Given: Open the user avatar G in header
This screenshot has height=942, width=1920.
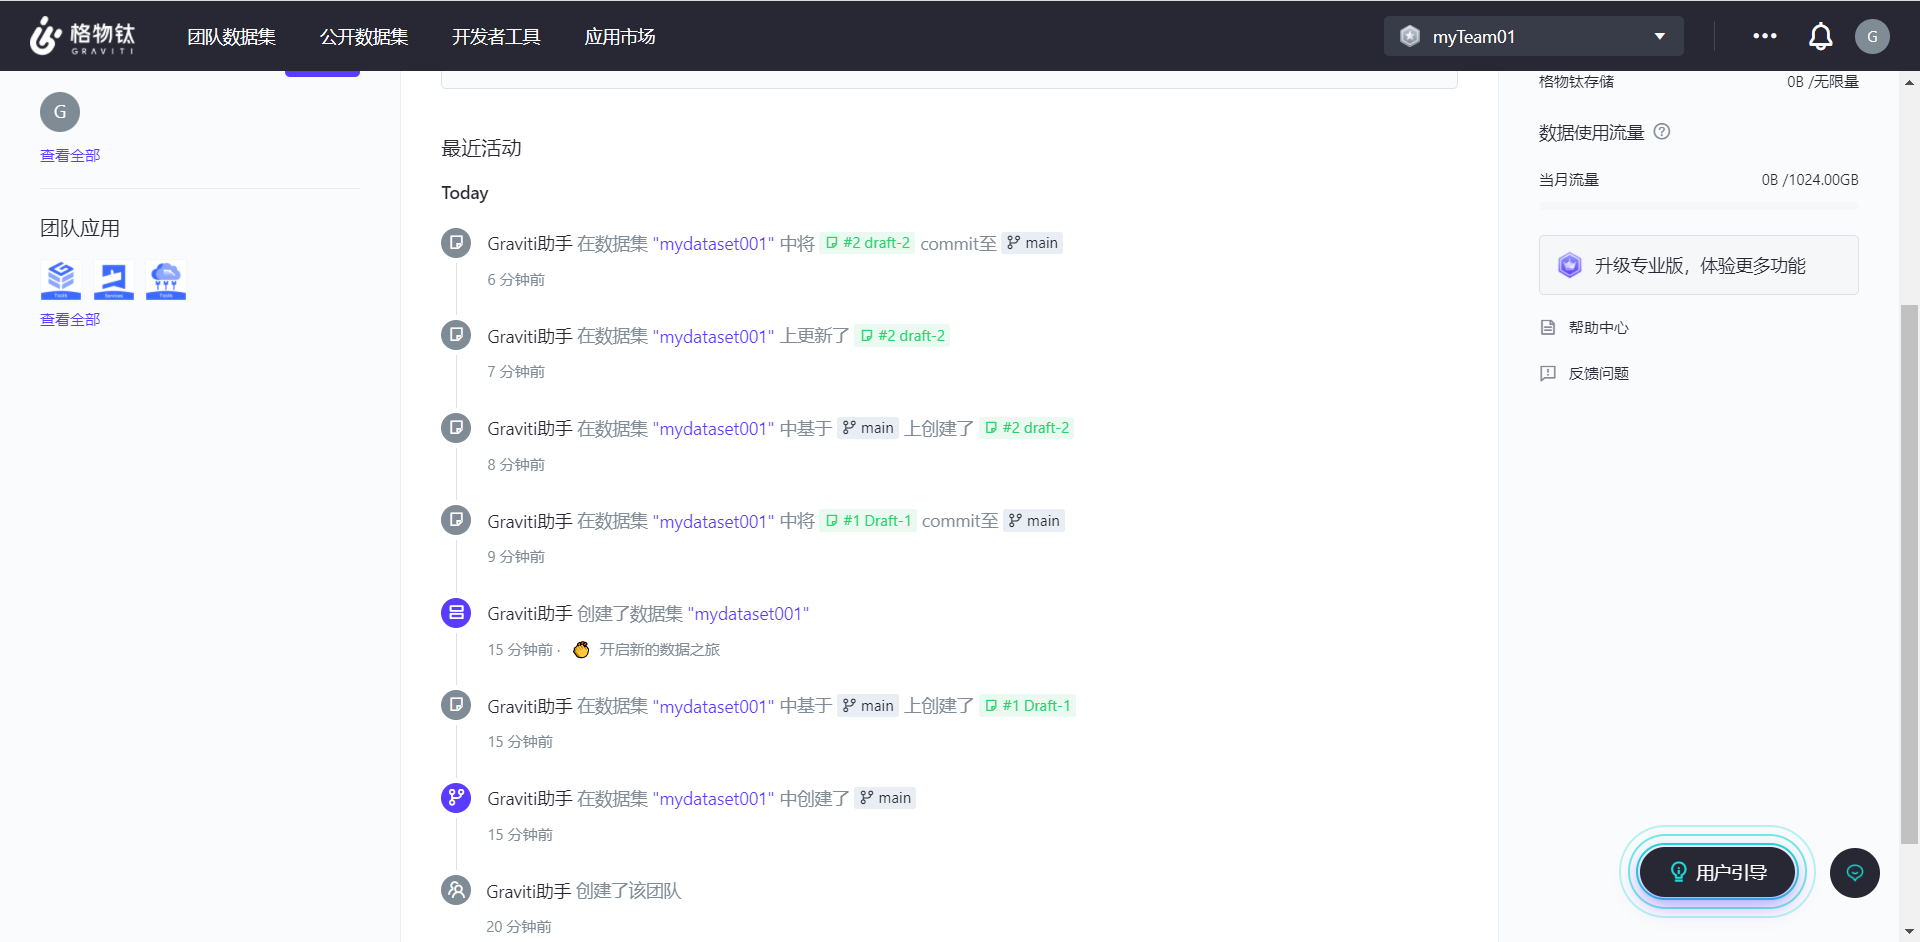Looking at the screenshot, I should [x=1872, y=37].
